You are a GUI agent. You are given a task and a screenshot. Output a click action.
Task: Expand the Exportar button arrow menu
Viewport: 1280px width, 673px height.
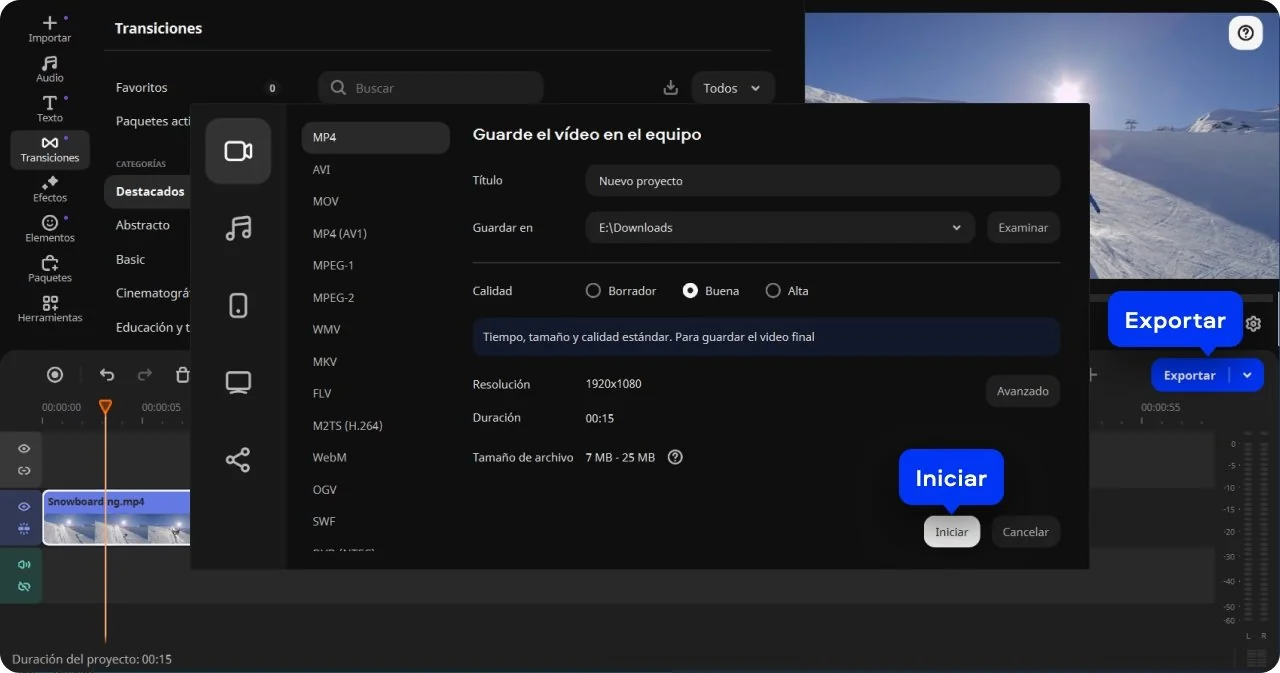click(1247, 375)
